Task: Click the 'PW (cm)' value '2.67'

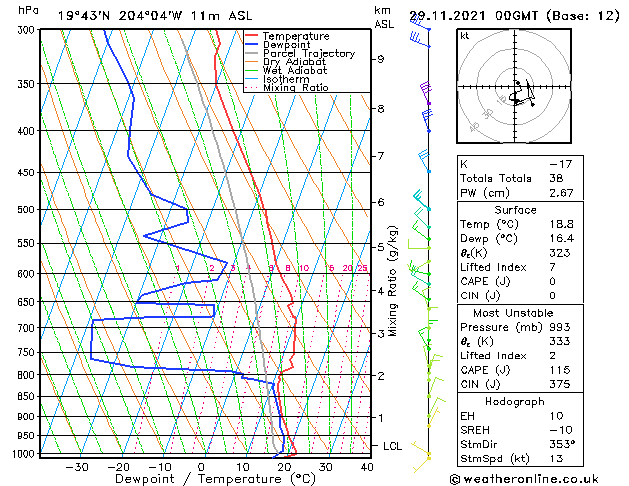Action: 561,193
